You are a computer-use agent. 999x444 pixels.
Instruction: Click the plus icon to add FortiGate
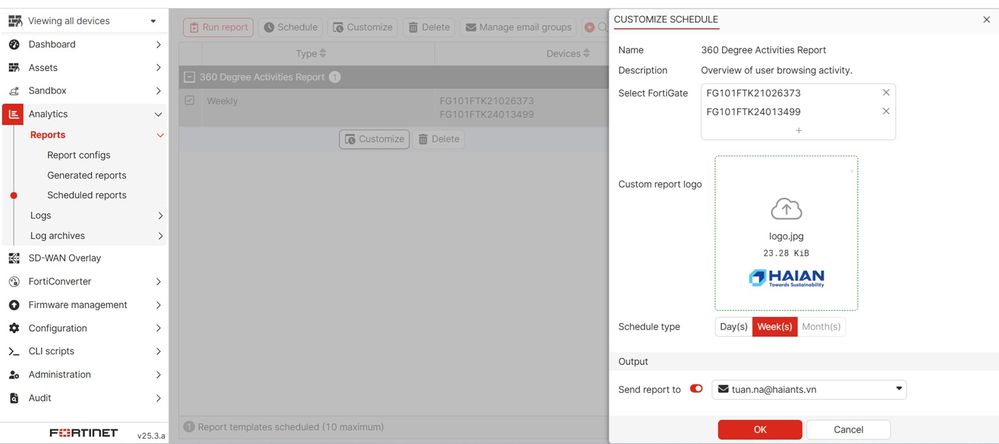click(798, 130)
